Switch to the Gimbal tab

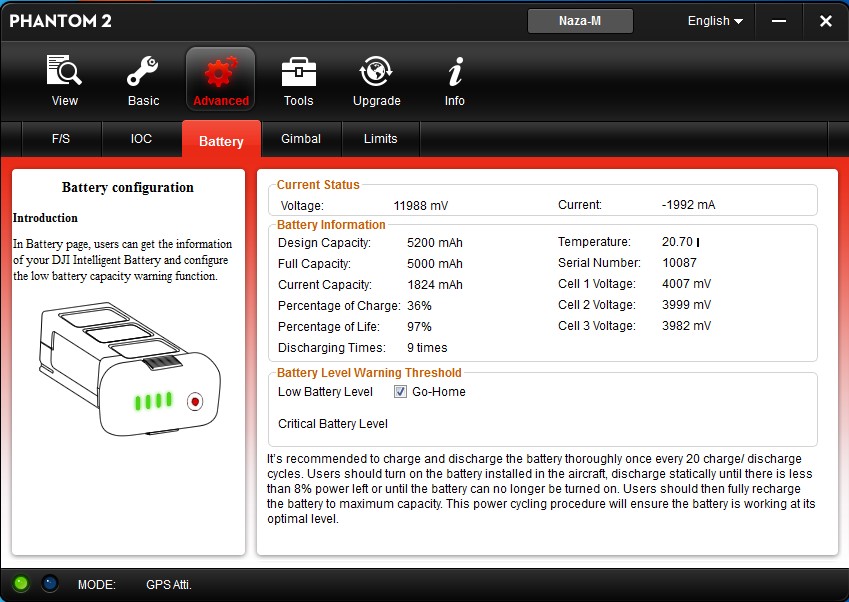point(301,139)
